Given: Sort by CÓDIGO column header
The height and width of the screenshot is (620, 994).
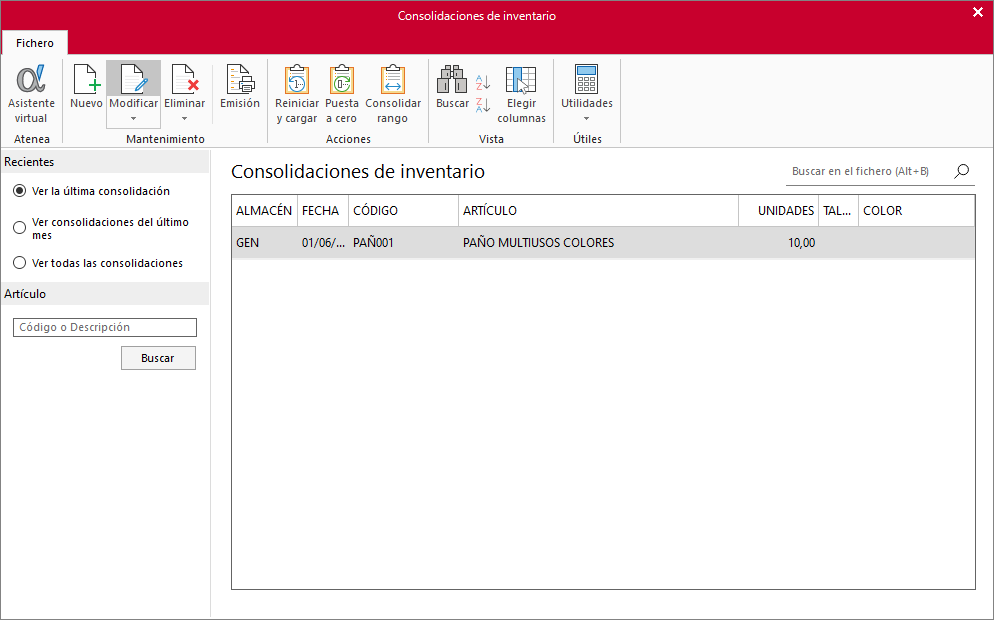Looking at the screenshot, I should point(403,210).
